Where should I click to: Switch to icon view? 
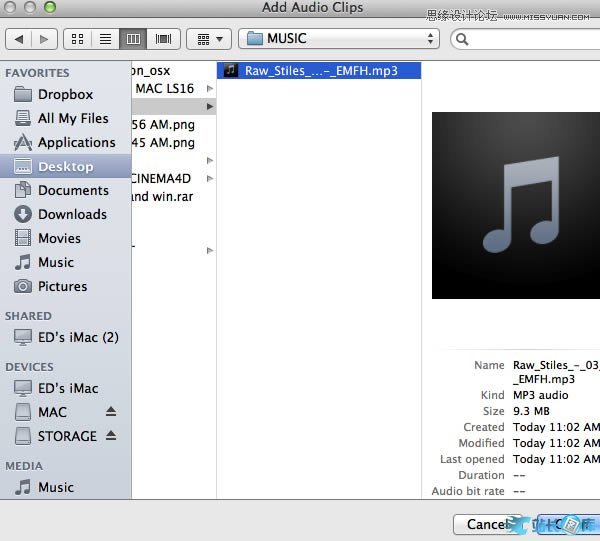(x=76, y=39)
